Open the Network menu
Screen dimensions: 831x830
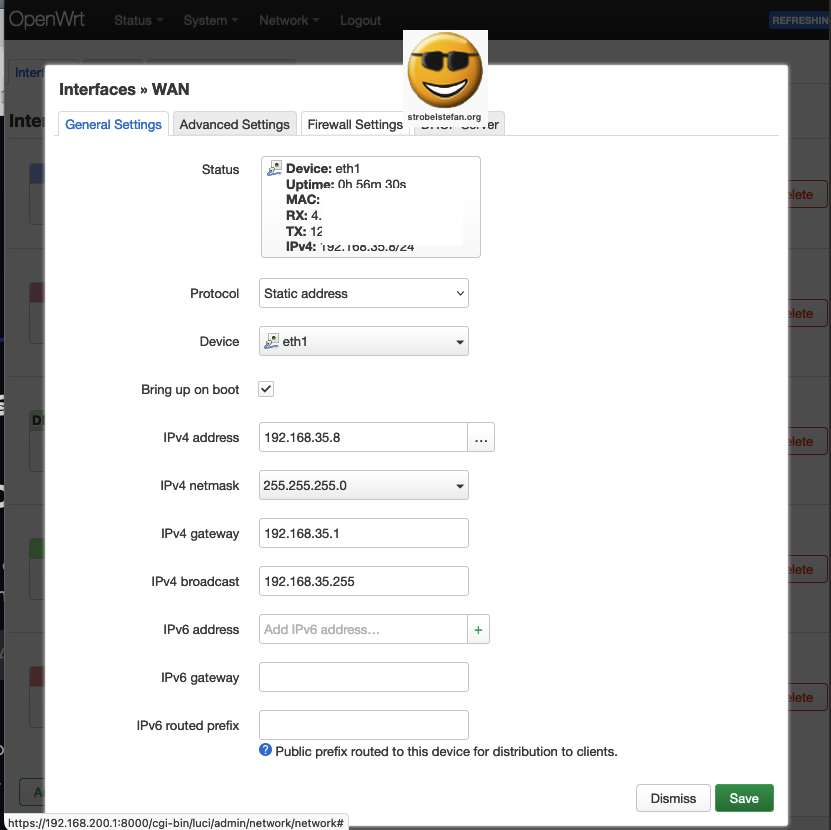pos(288,19)
